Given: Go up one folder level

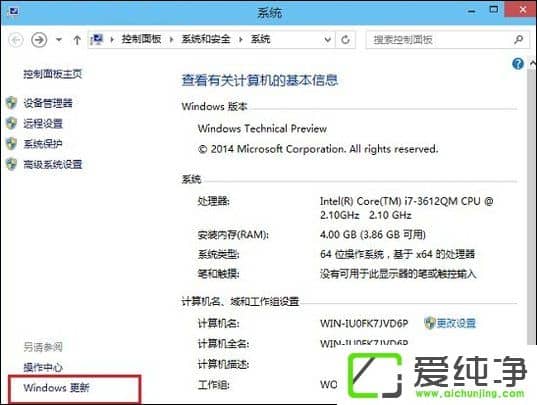Looking at the screenshot, I should [x=77, y=40].
